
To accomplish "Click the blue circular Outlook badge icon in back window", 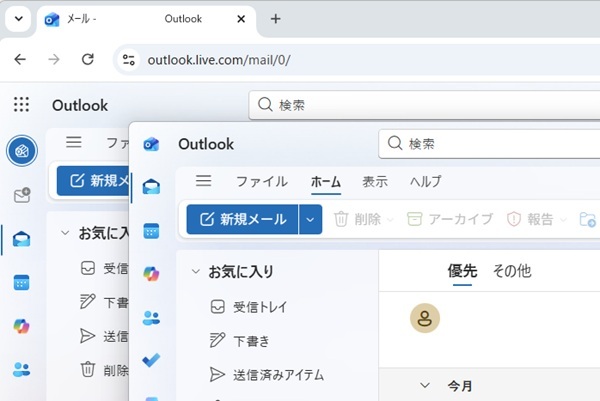I will tap(22, 151).
